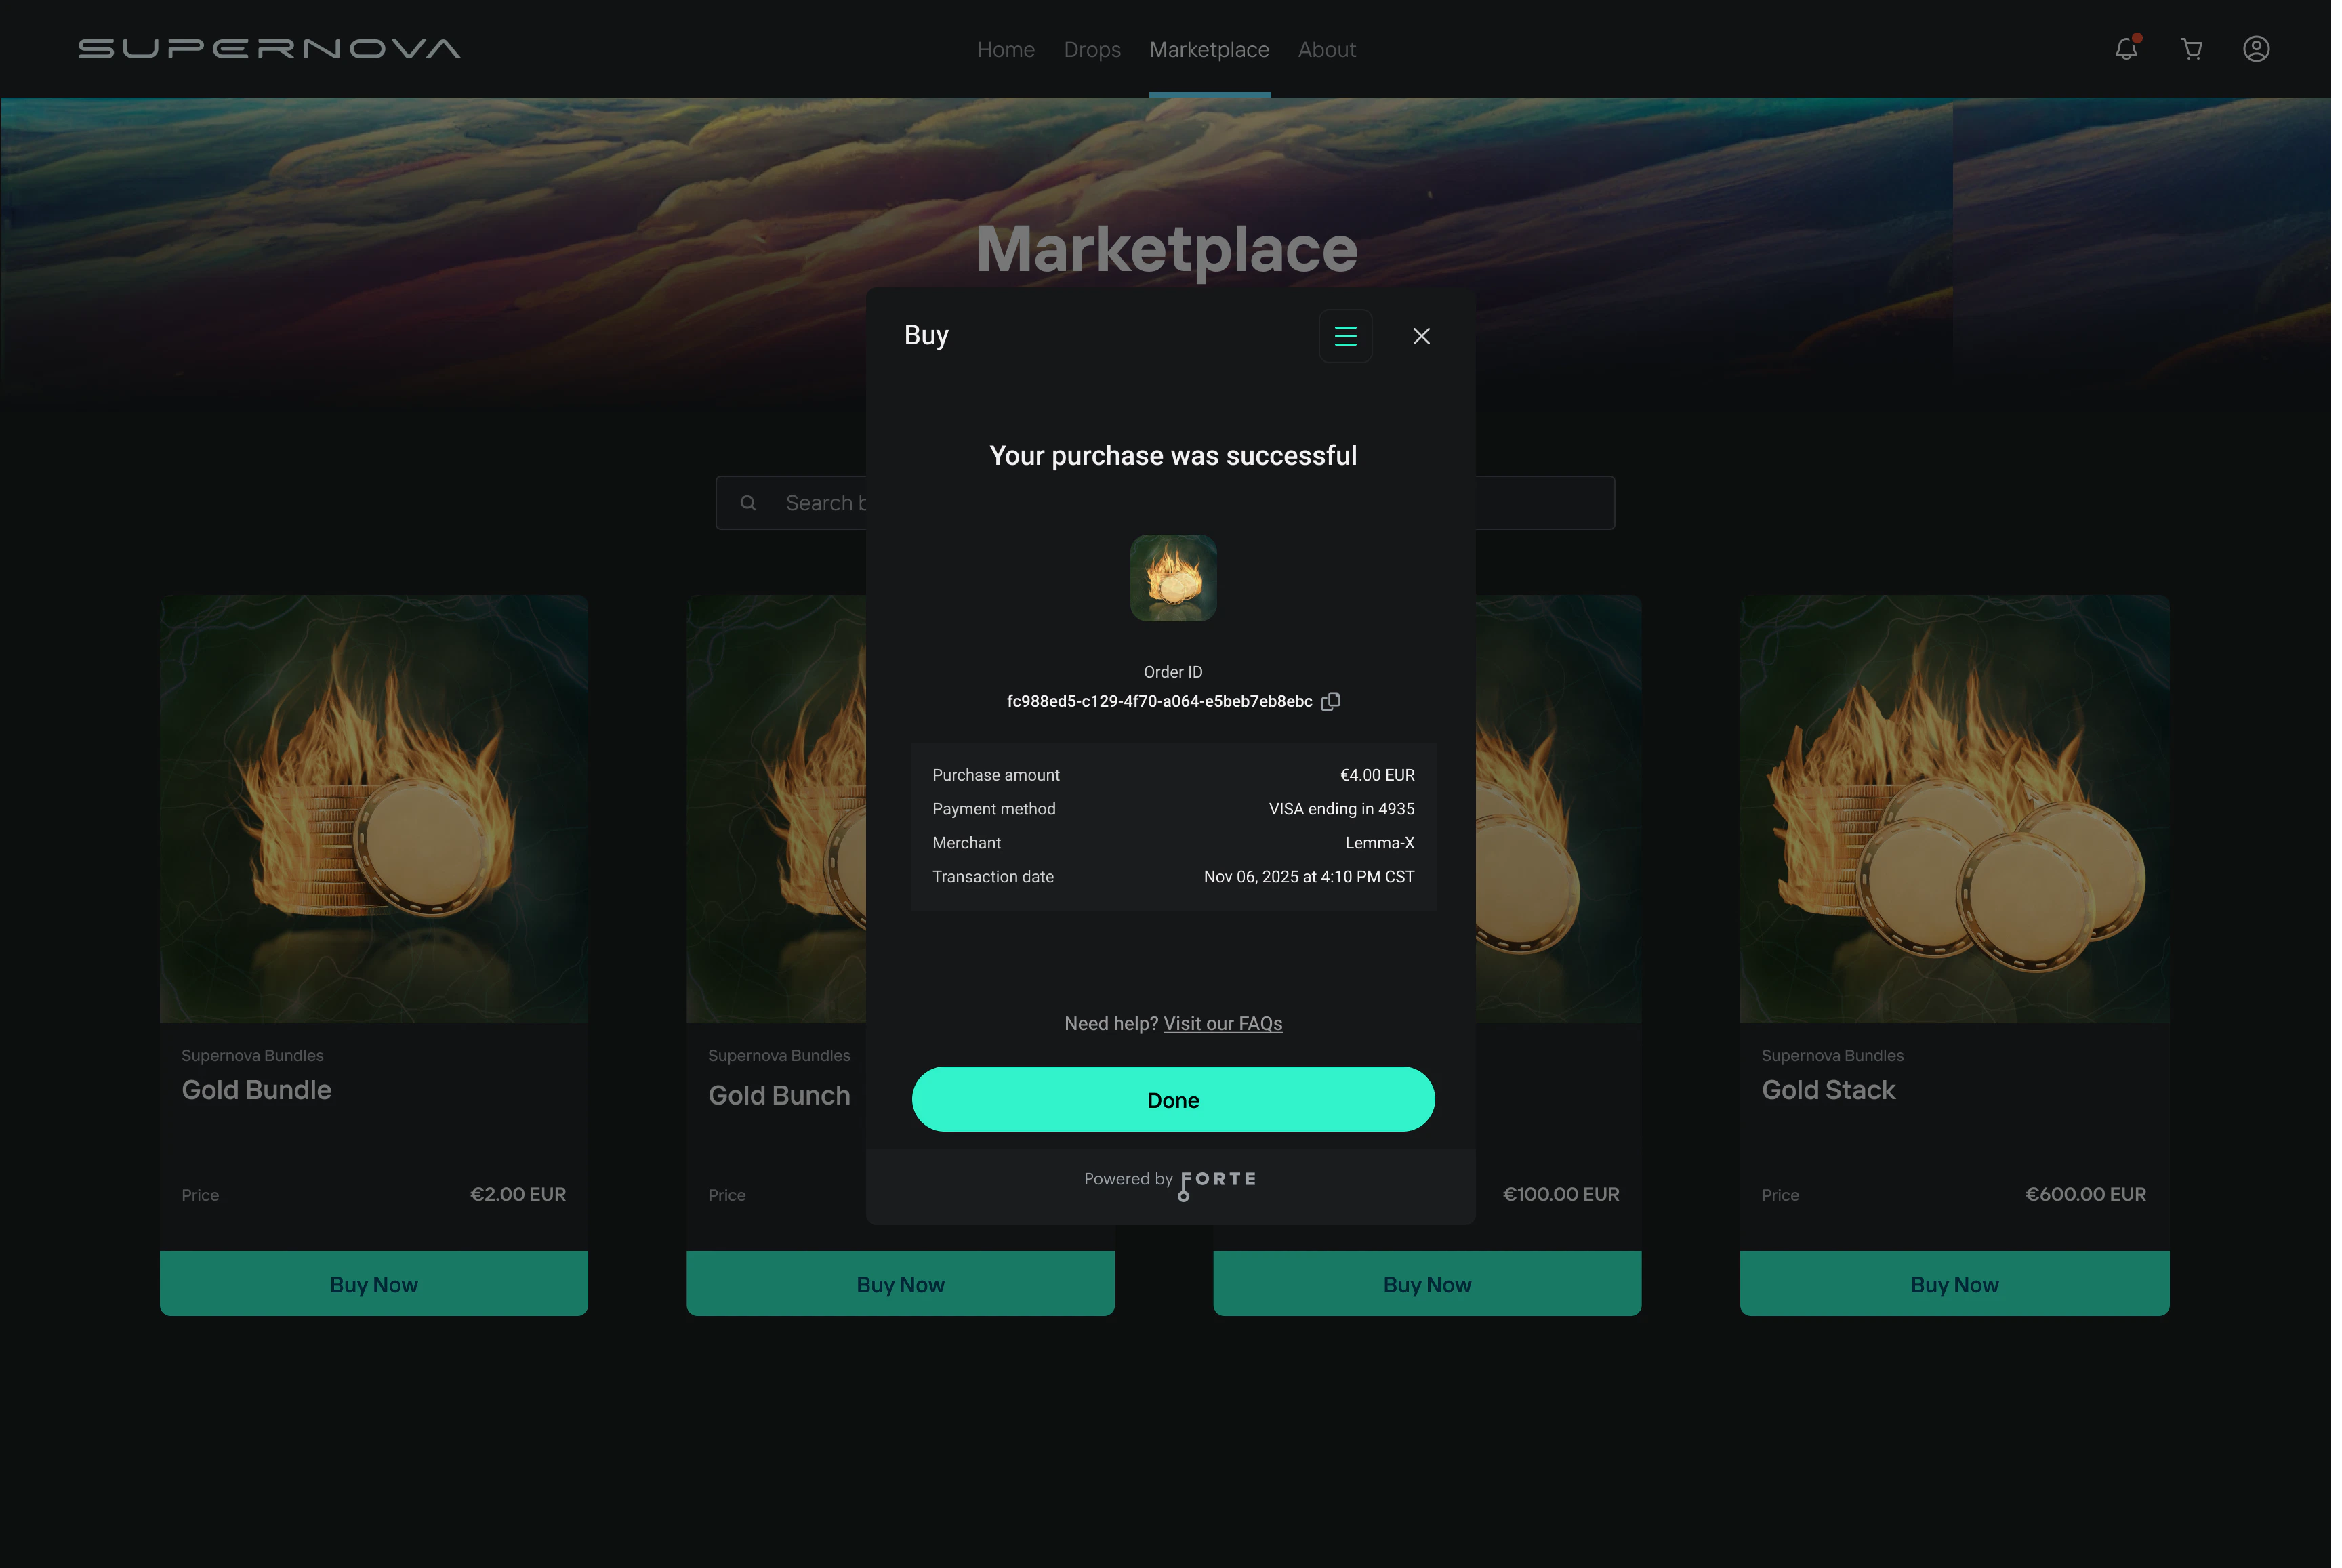The height and width of the screenshot is (1568, 2342).
Task: Switch to the About tab
Action: click(x=1327, y=49)
